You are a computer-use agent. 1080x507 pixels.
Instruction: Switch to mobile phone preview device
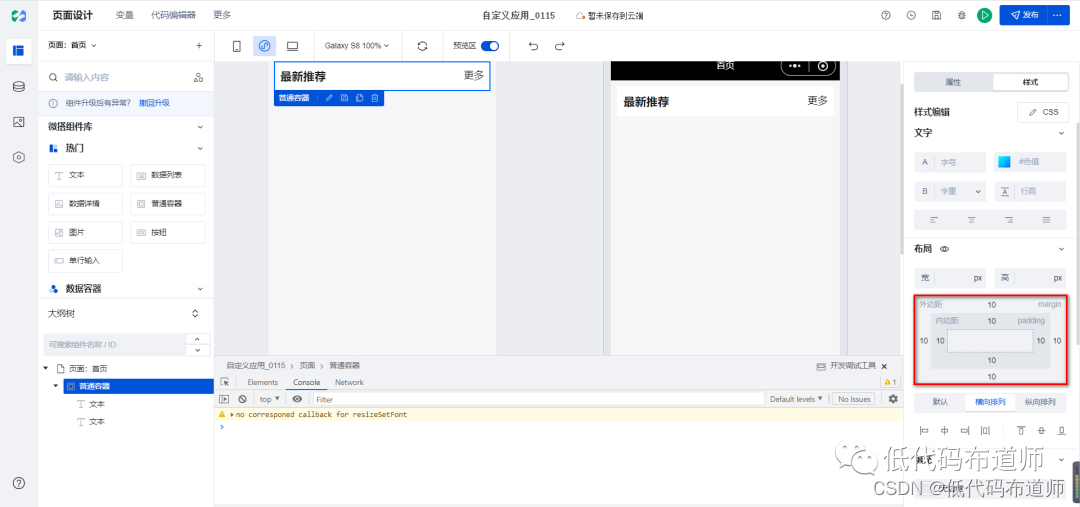237,46
